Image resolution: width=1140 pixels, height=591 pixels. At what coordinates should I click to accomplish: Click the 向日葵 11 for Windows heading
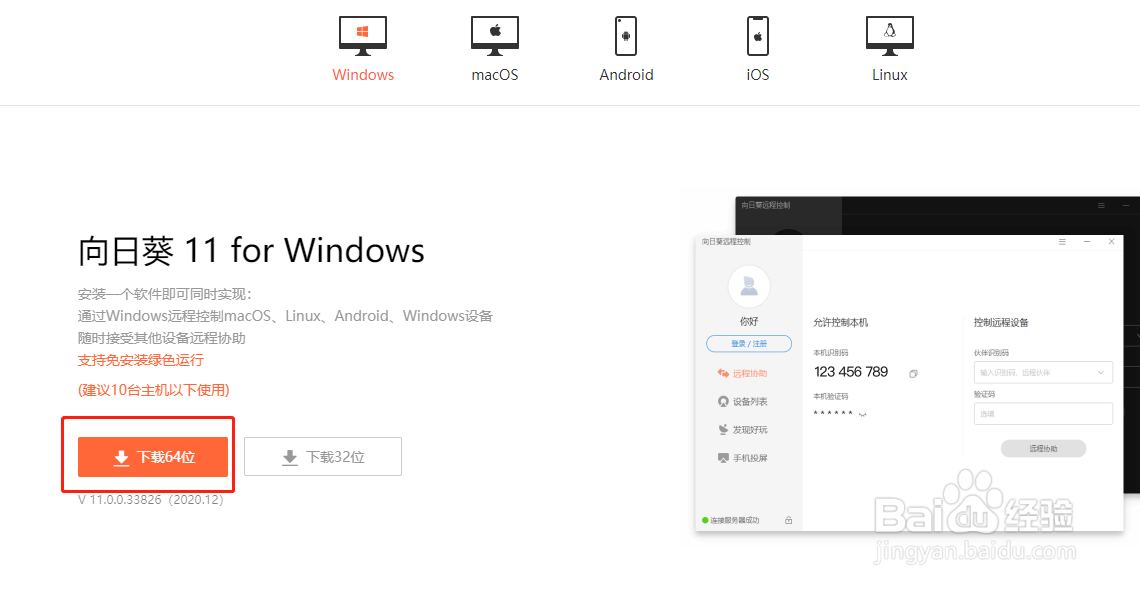pos(251,251)
